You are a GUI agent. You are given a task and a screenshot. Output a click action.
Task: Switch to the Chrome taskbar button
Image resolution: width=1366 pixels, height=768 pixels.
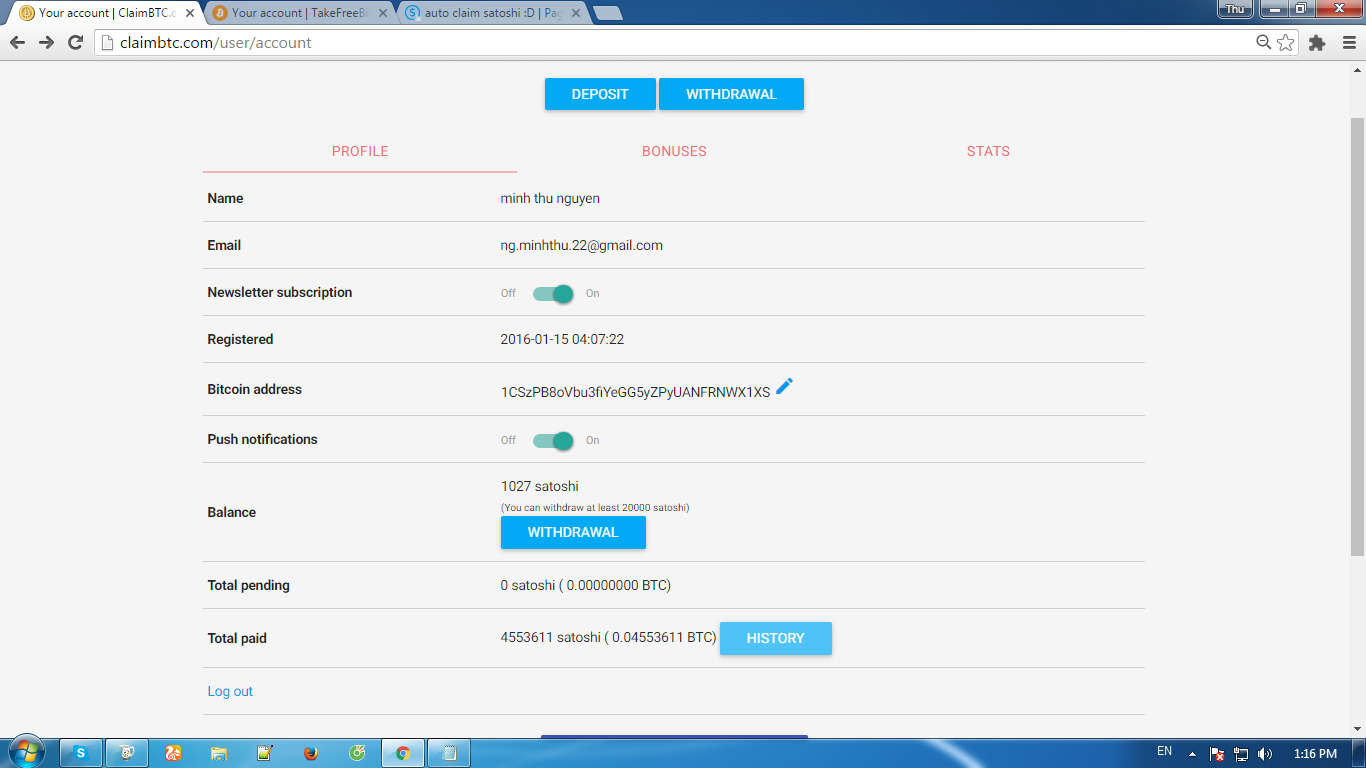tap(403, 753)
